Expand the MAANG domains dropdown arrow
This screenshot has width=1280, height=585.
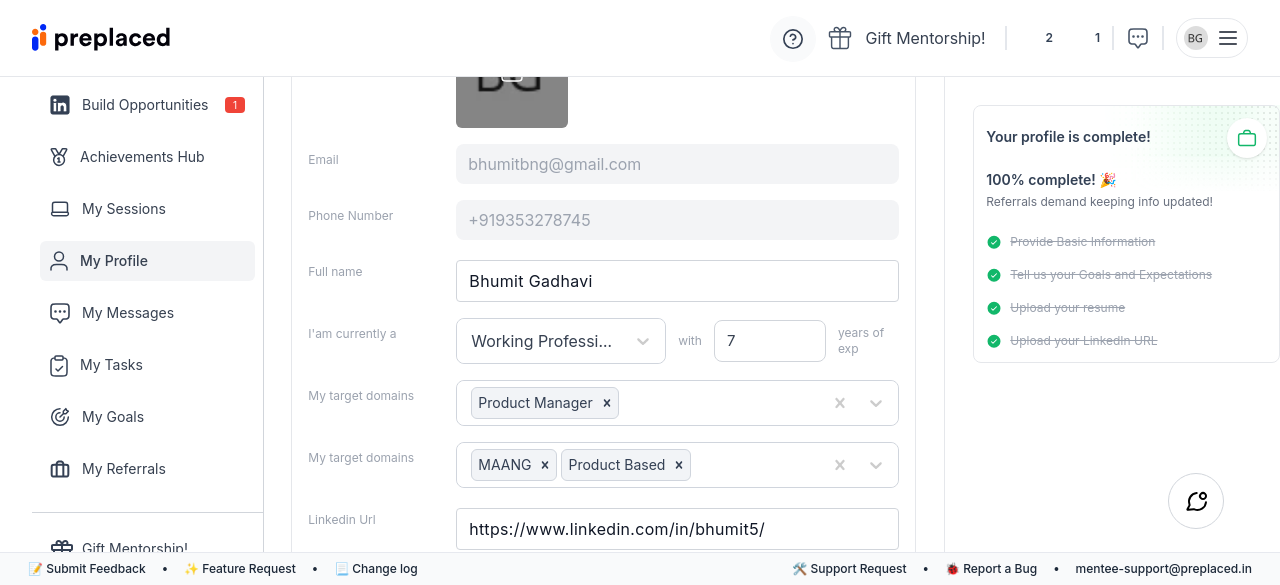pos(876,465)
